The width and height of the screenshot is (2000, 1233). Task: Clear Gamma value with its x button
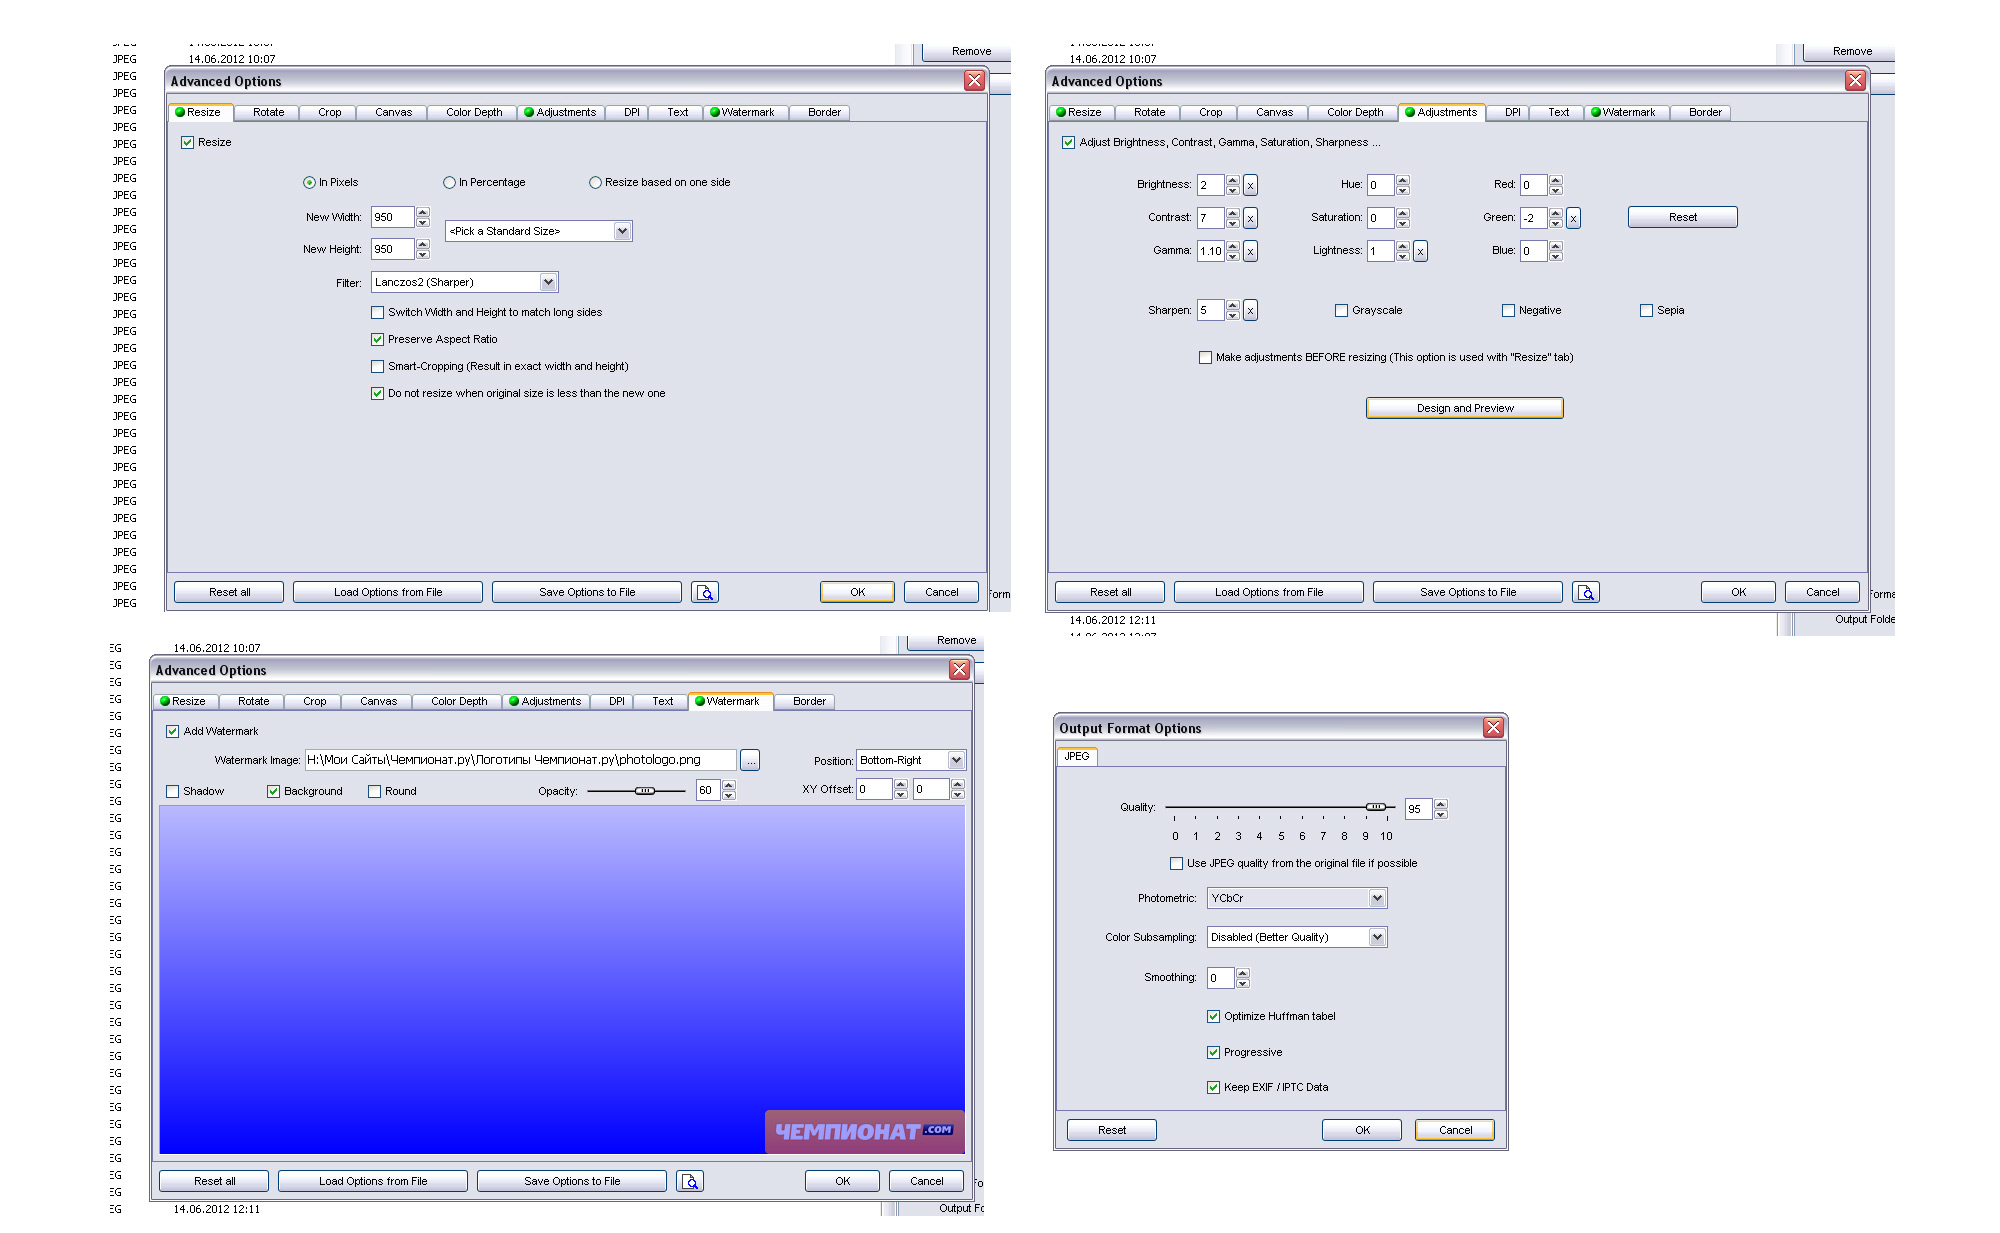click(1250, 251)
